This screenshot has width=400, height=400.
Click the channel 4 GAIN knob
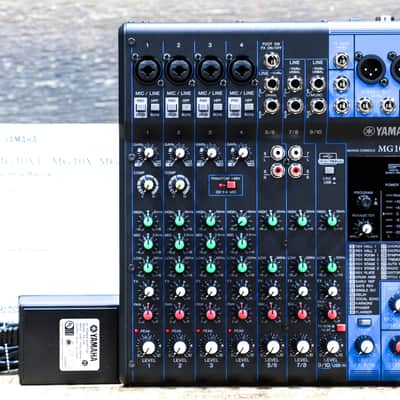point(243,153)
